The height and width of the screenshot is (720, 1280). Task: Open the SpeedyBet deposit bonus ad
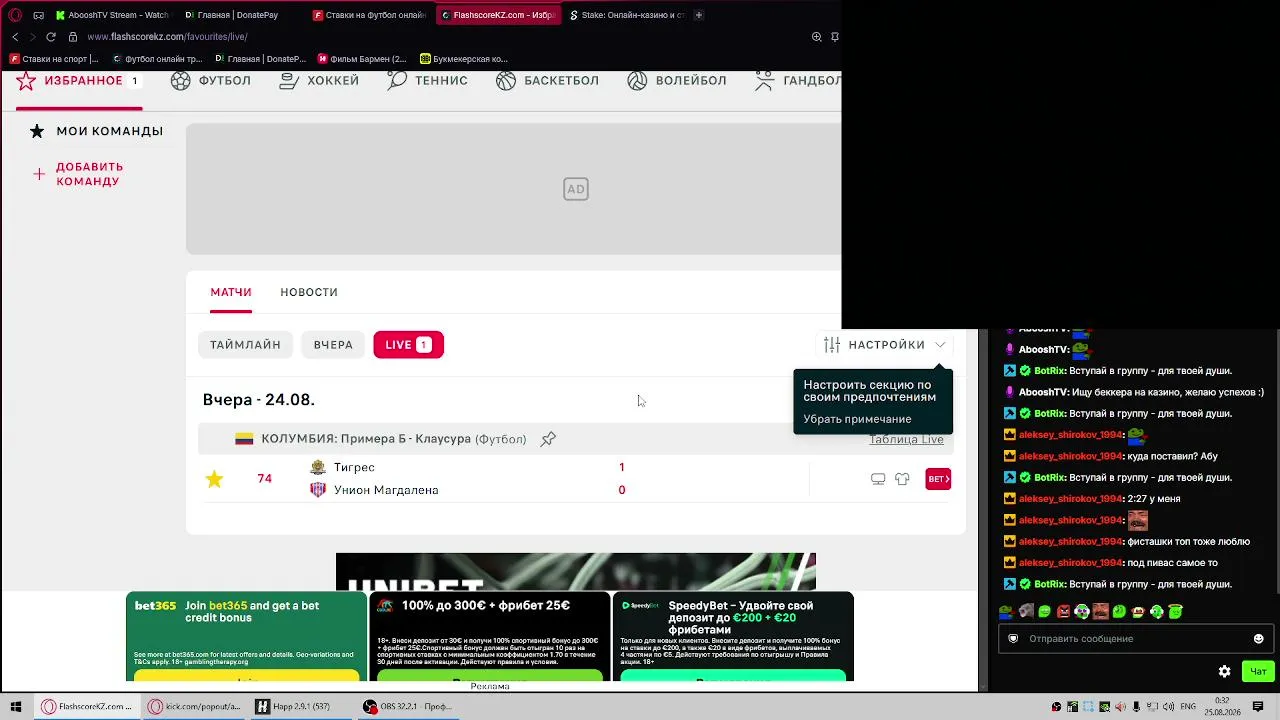(733, 636)
